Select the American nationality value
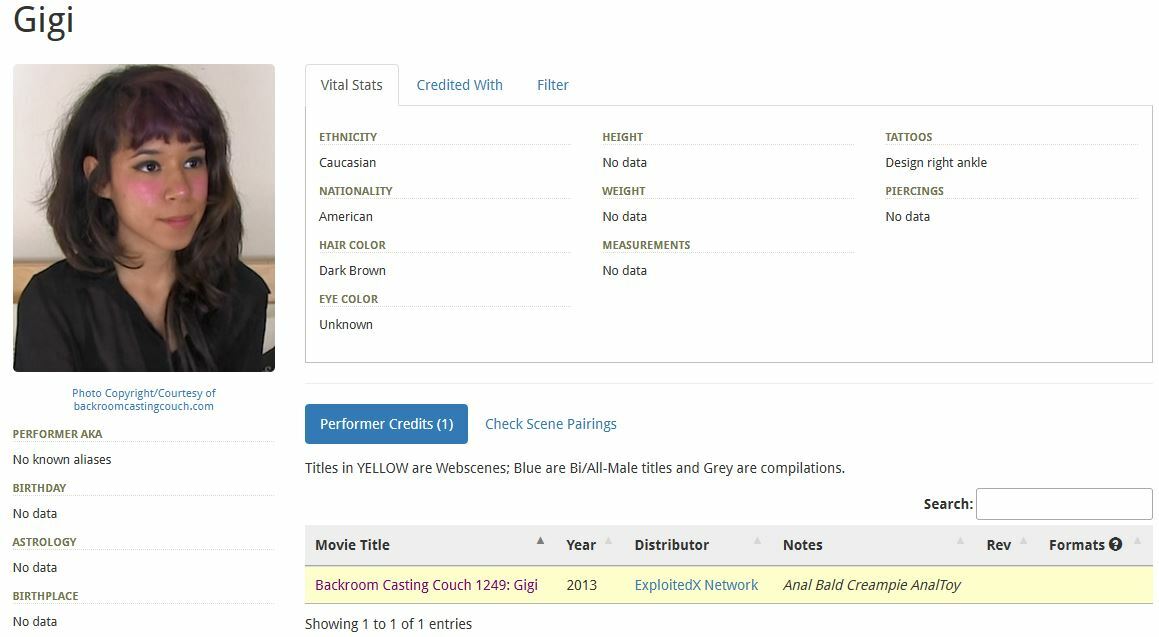The image size is (1159, 637). click(346, 217)
